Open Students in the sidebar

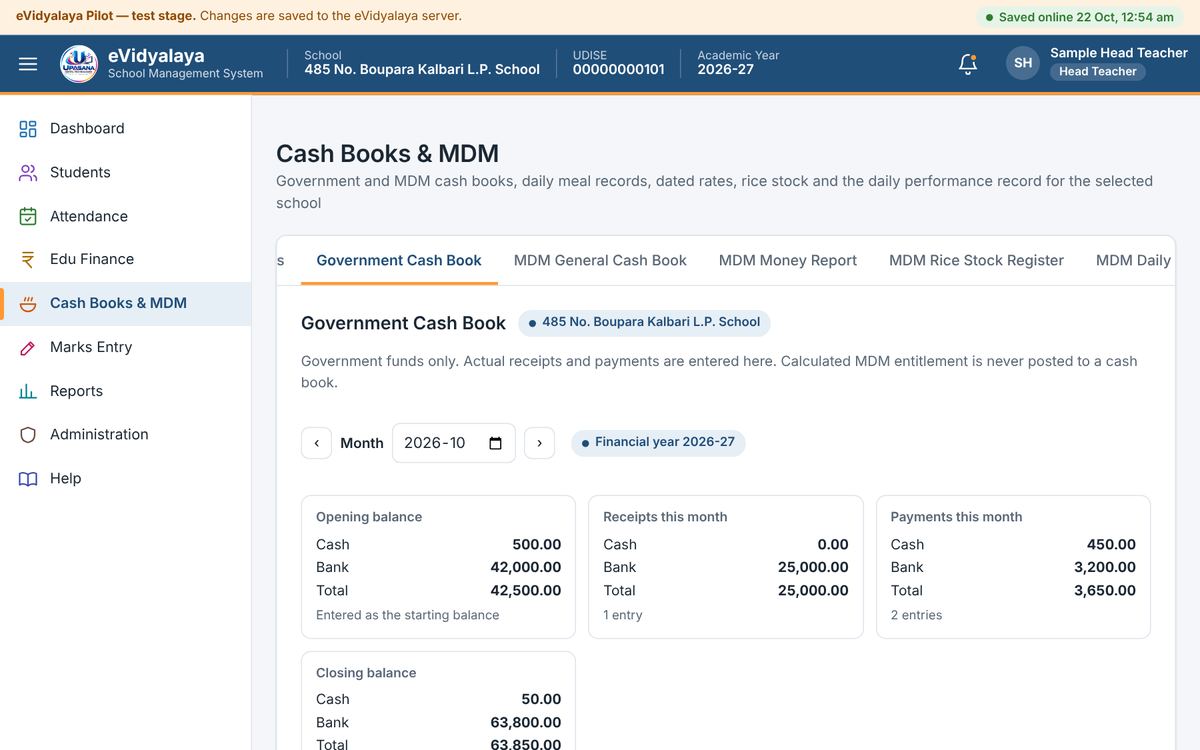(x=125, y=173)
